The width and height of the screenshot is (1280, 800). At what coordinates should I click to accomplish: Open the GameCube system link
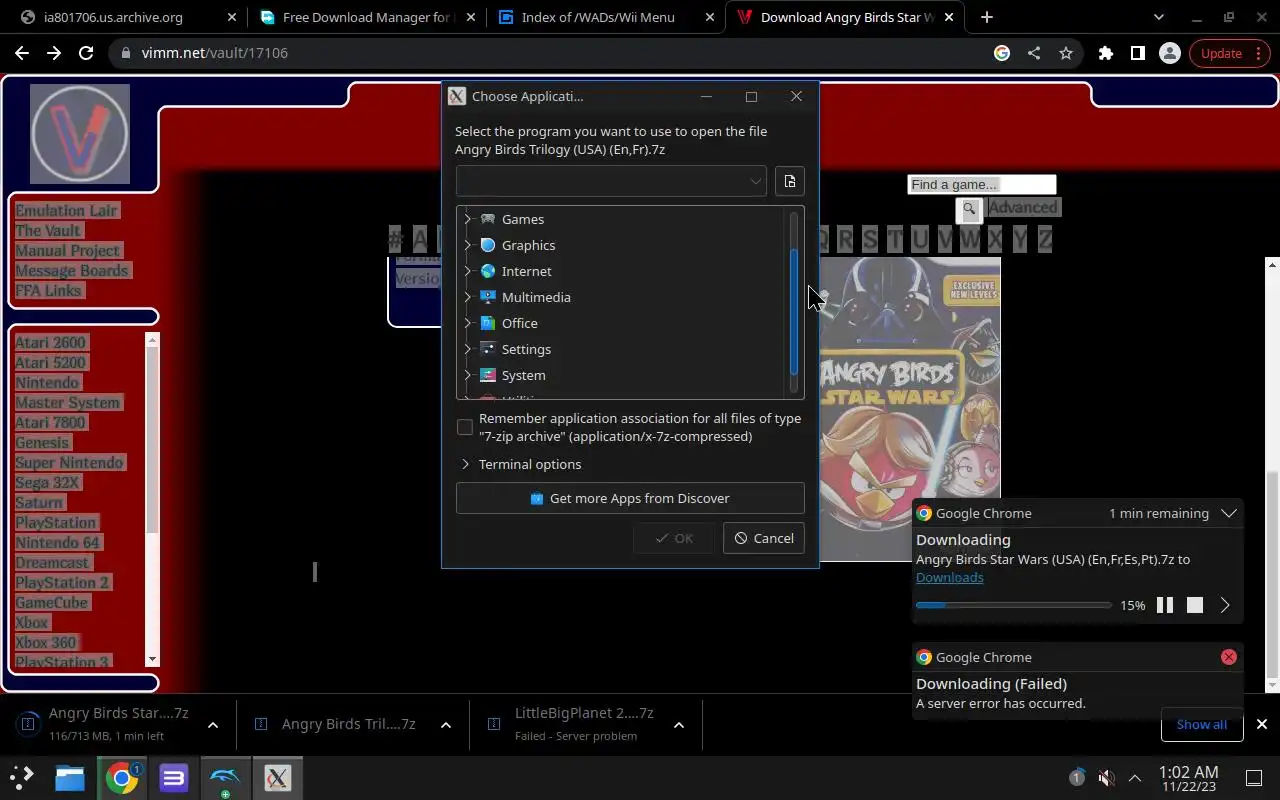click(x=51, y=602)
